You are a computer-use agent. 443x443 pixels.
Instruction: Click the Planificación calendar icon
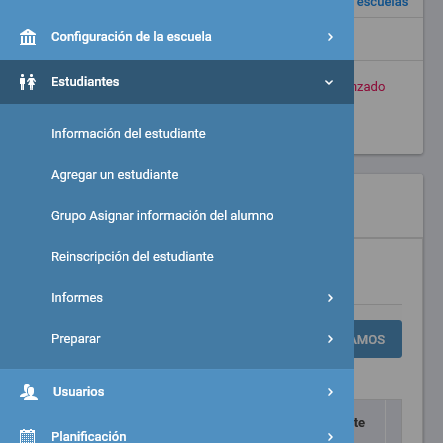27,436
